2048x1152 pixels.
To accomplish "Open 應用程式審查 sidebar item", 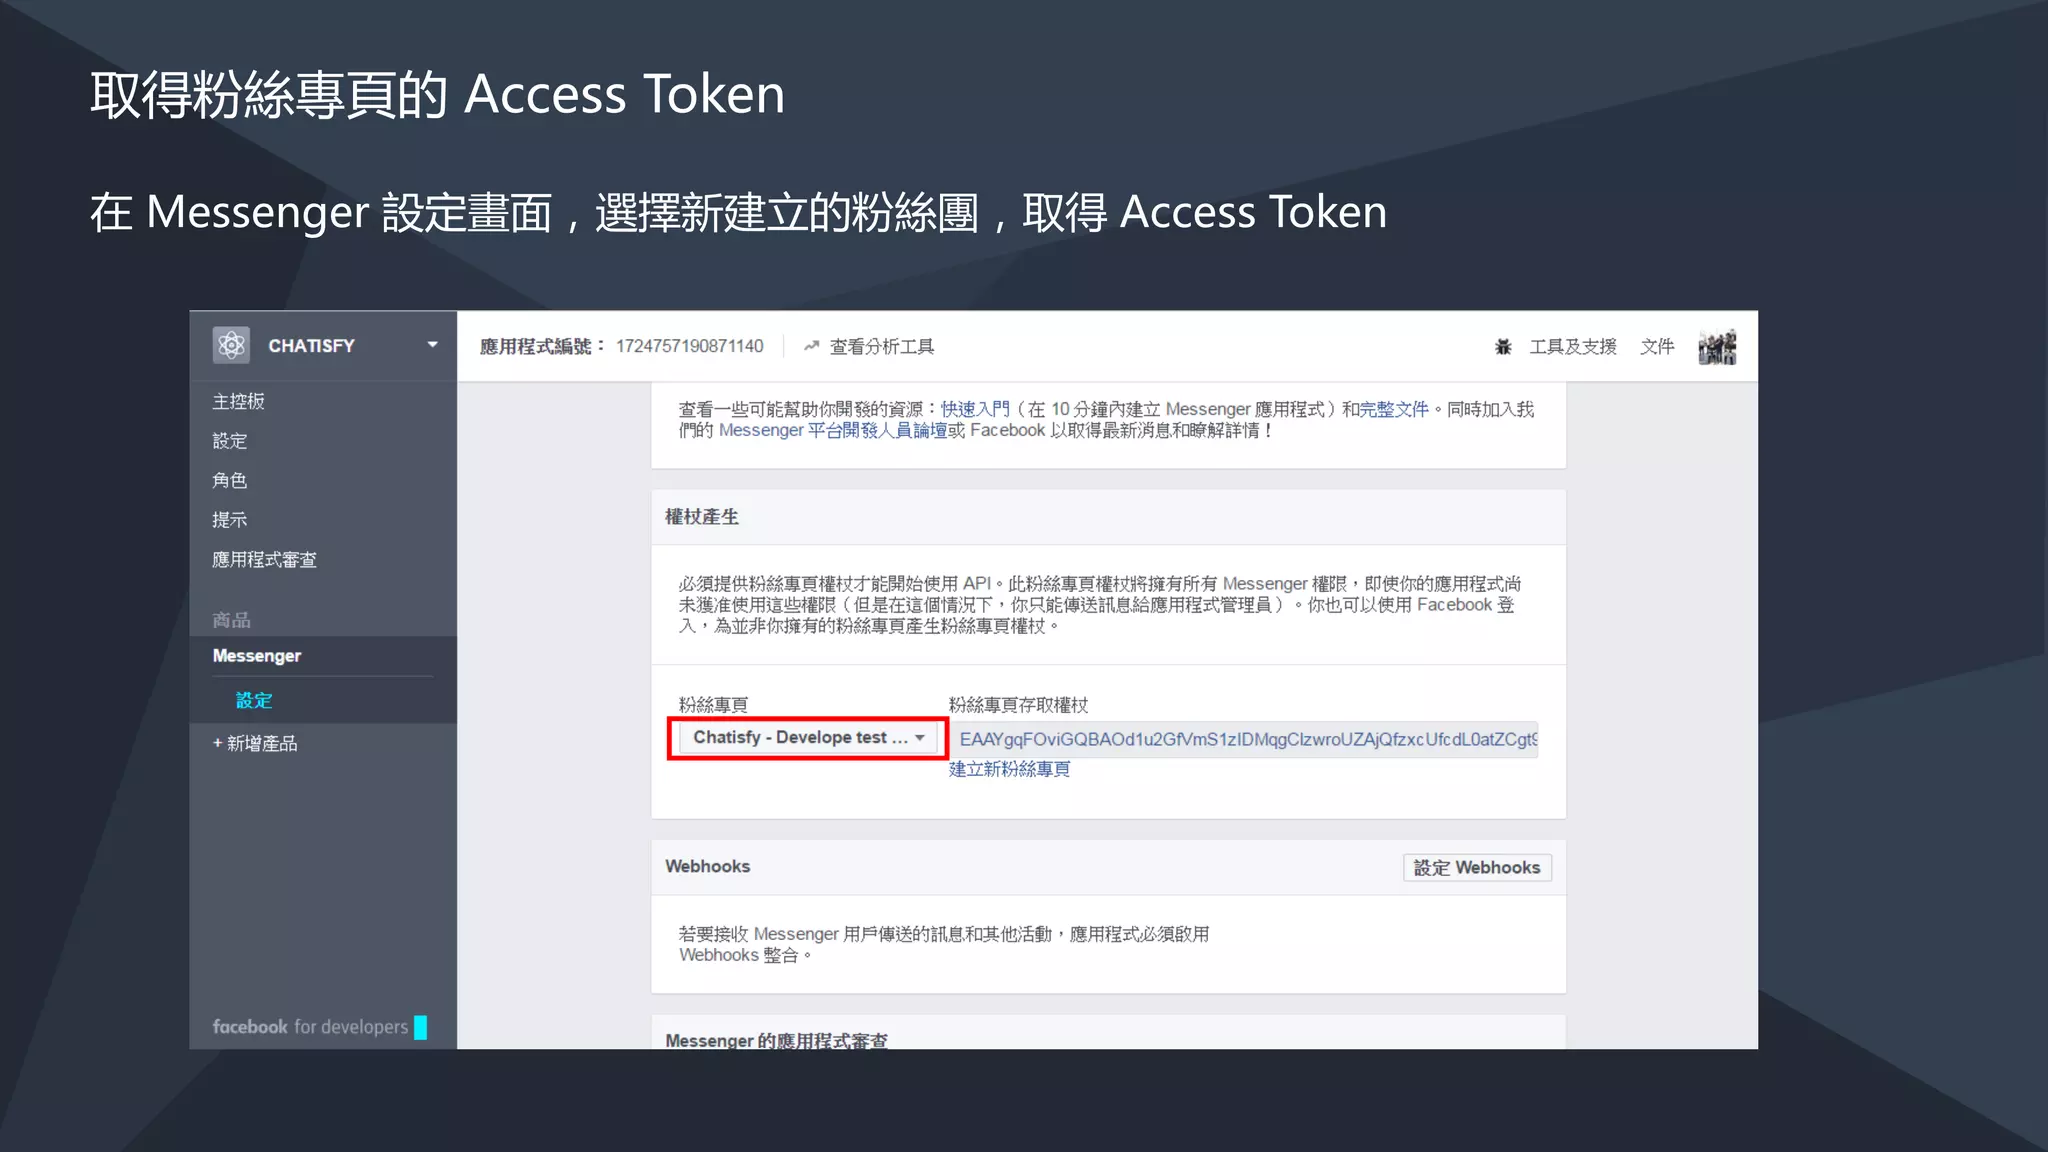I will [264, 560].
